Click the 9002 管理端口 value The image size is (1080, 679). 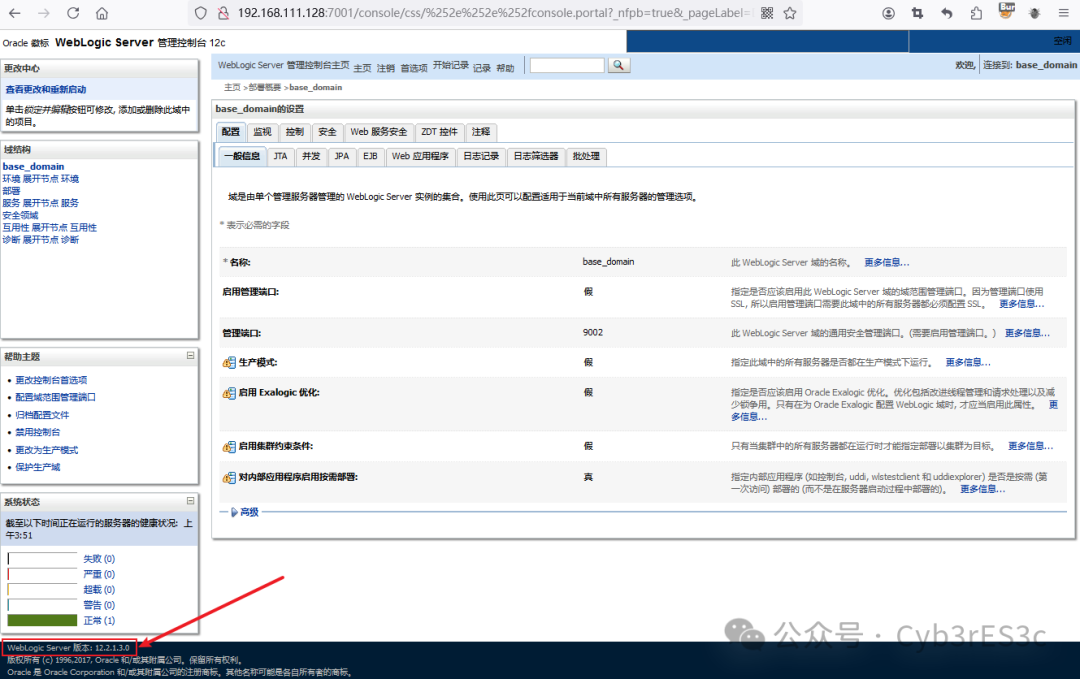point(592,333)
